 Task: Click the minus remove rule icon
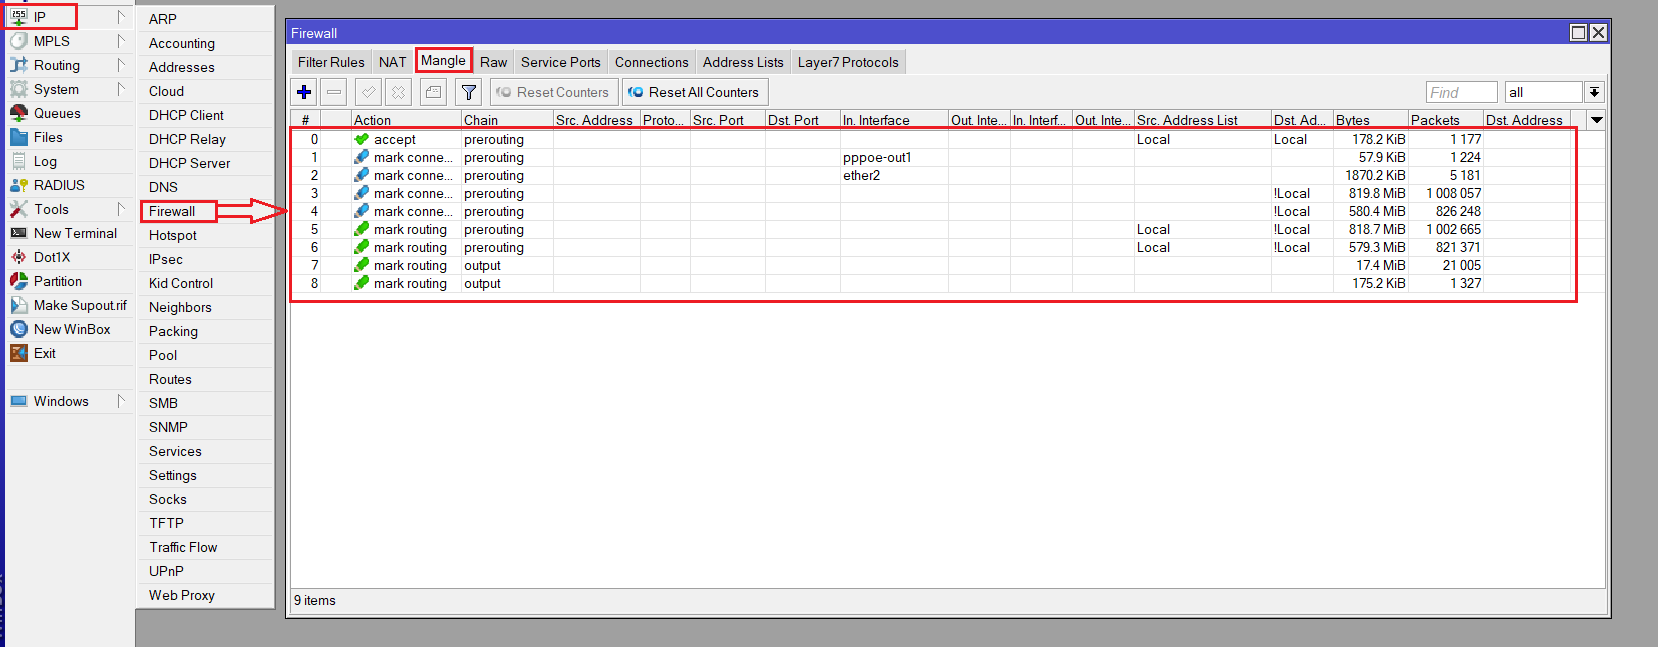[334, 93]
